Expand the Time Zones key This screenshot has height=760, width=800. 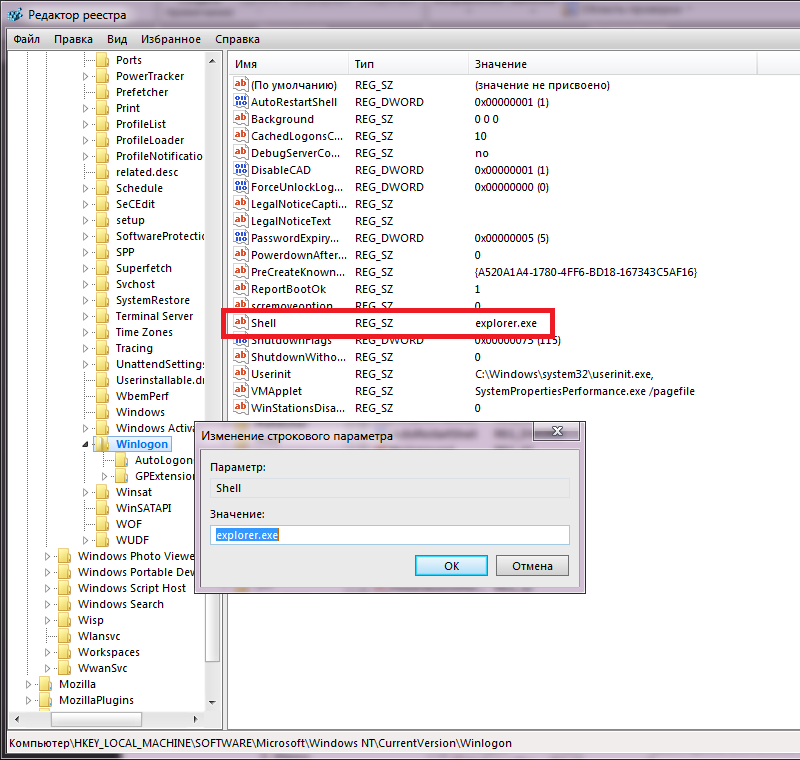86,333
